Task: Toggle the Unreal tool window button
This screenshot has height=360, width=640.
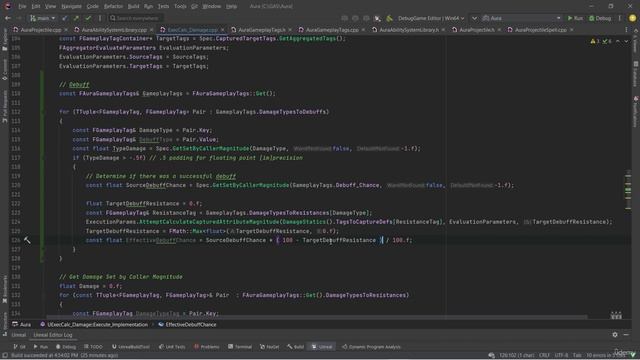Action: click(x=322, y=347)
